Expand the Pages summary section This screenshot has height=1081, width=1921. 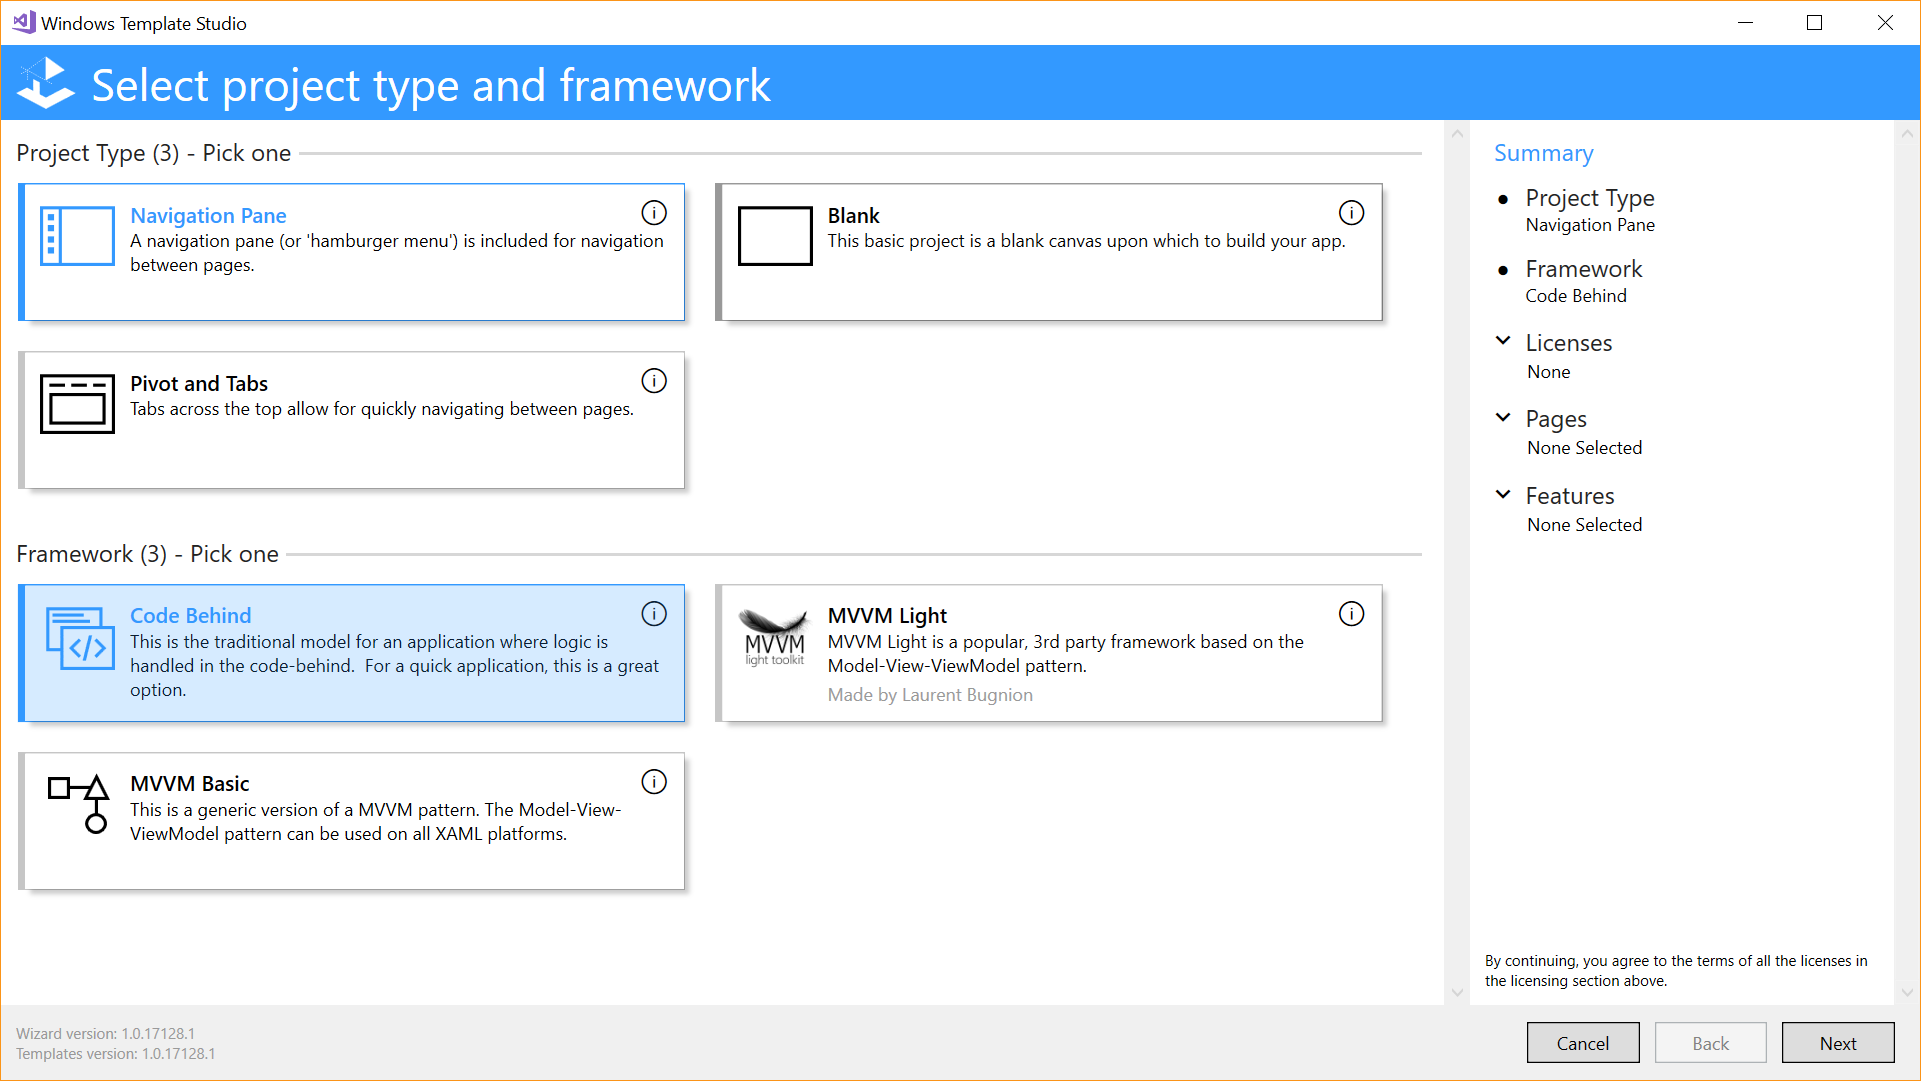click(x=1503, y=420)
